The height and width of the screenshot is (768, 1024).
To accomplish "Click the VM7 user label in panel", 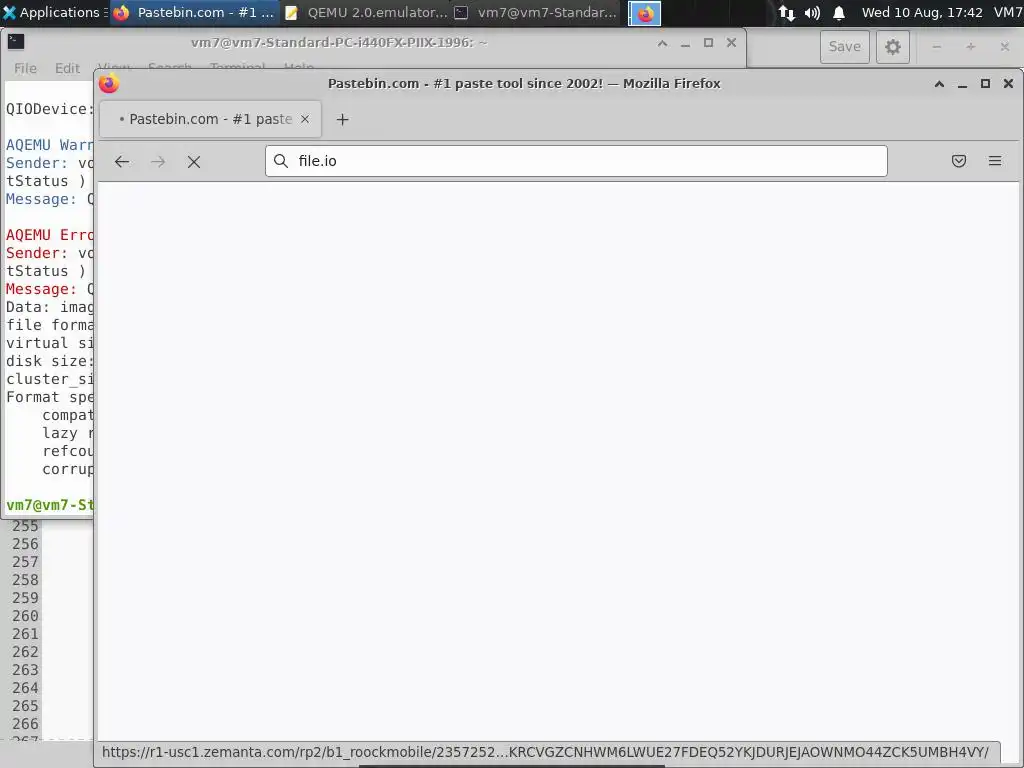I will pos(1008,12).
